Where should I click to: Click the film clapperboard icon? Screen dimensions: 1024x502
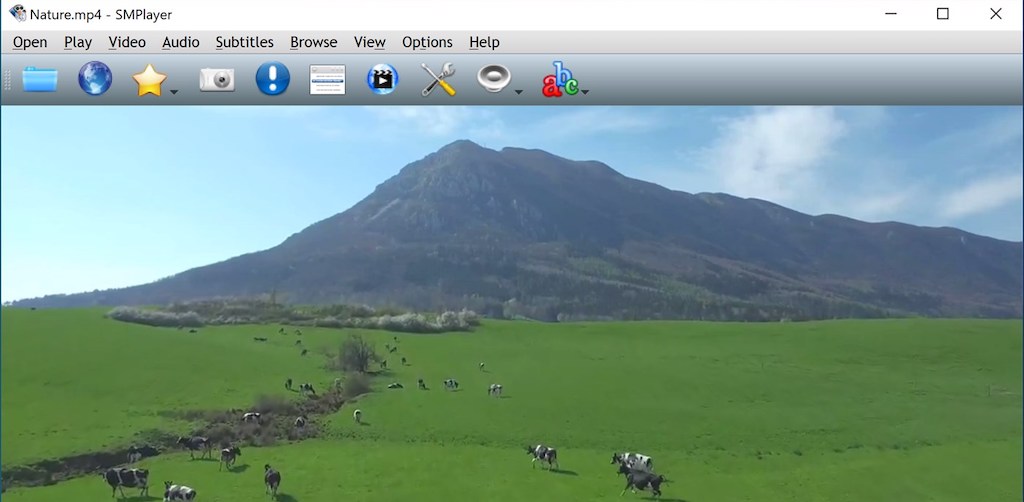coord(382,79)
